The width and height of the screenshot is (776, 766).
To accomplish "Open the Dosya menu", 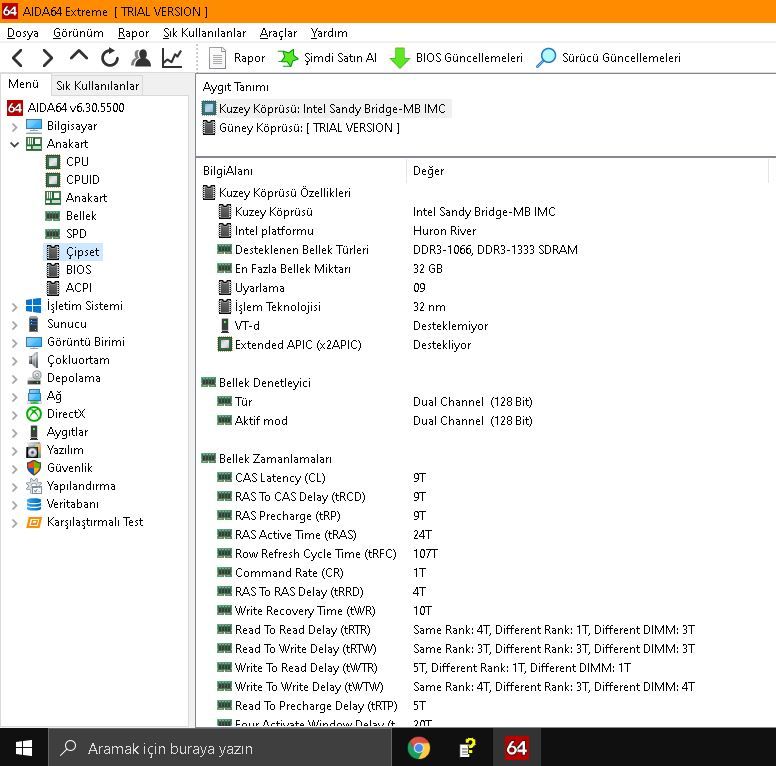I will click(x=23, y=33).
